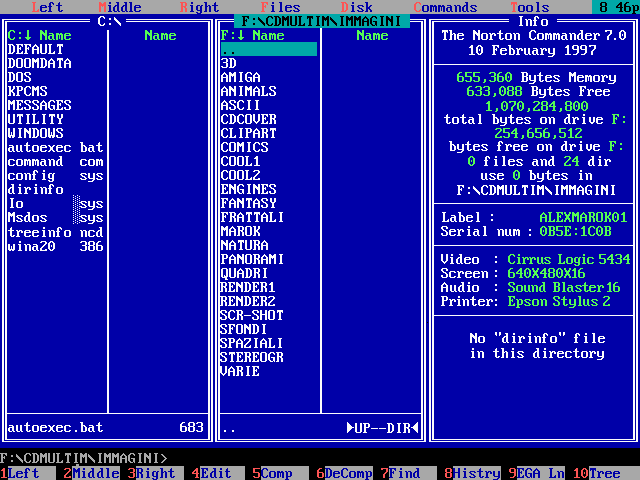Select the COOL2 folder
Viewport: 640px width, 480px height.
coord(240,175)
